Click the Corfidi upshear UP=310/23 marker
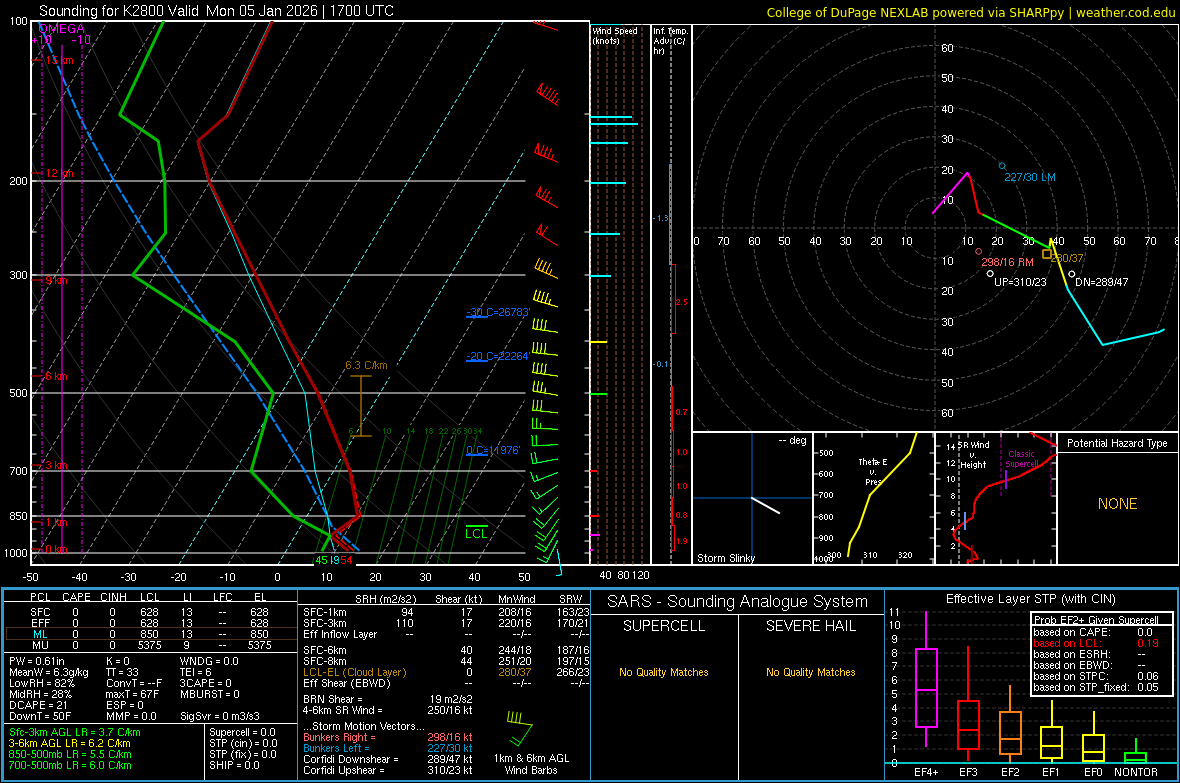The image size is (1180, 783). pyautogui.click(x=990, y=274)
